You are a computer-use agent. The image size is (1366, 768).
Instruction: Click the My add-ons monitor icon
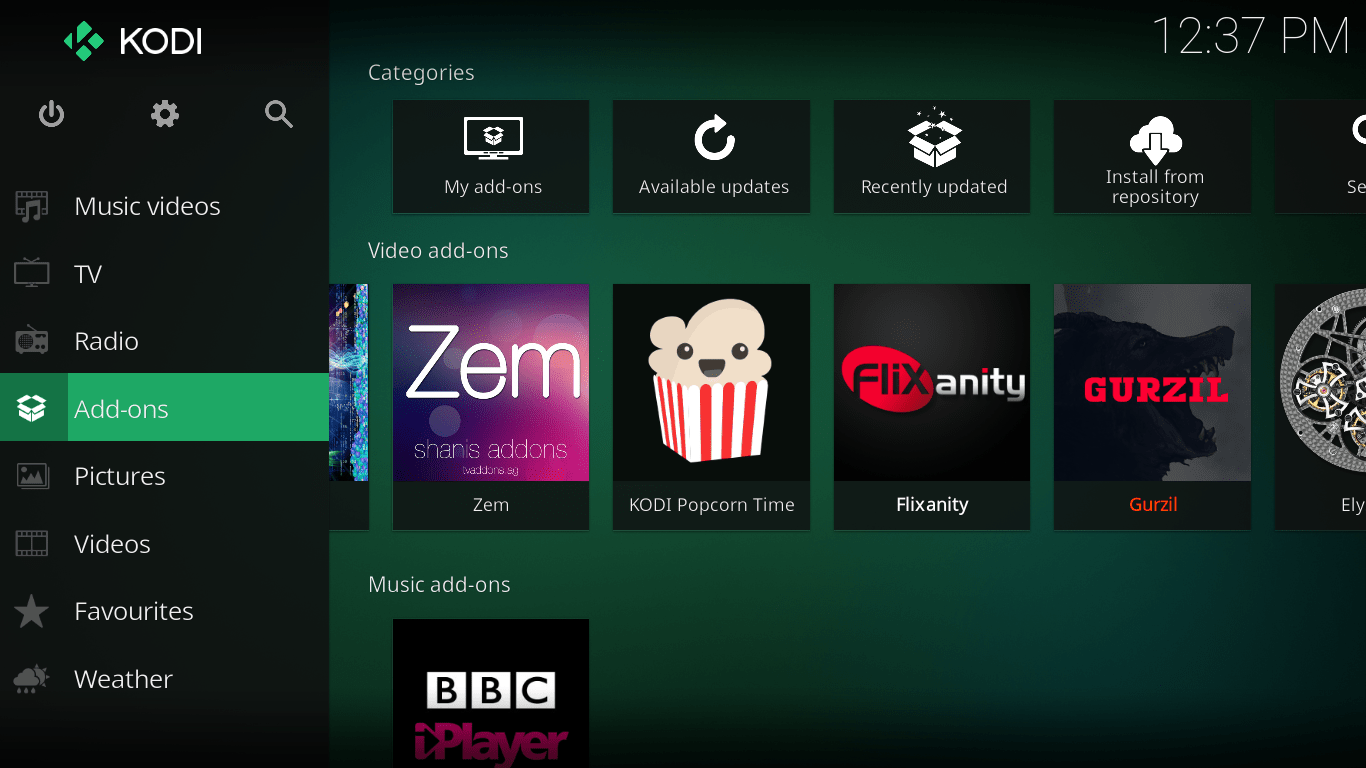(493, 138)
